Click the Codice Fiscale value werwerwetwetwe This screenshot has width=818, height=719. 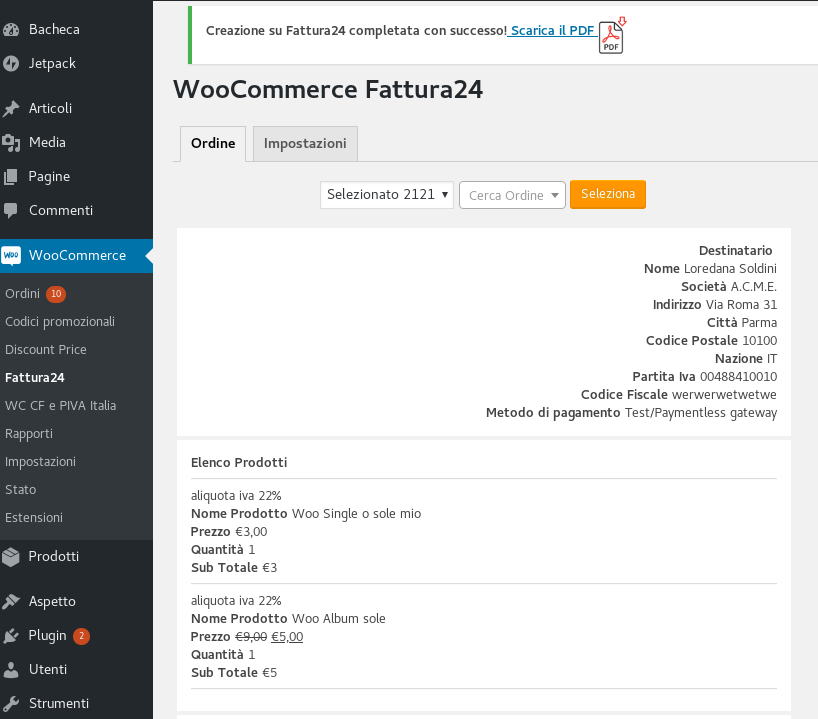(x=724, y=394)
